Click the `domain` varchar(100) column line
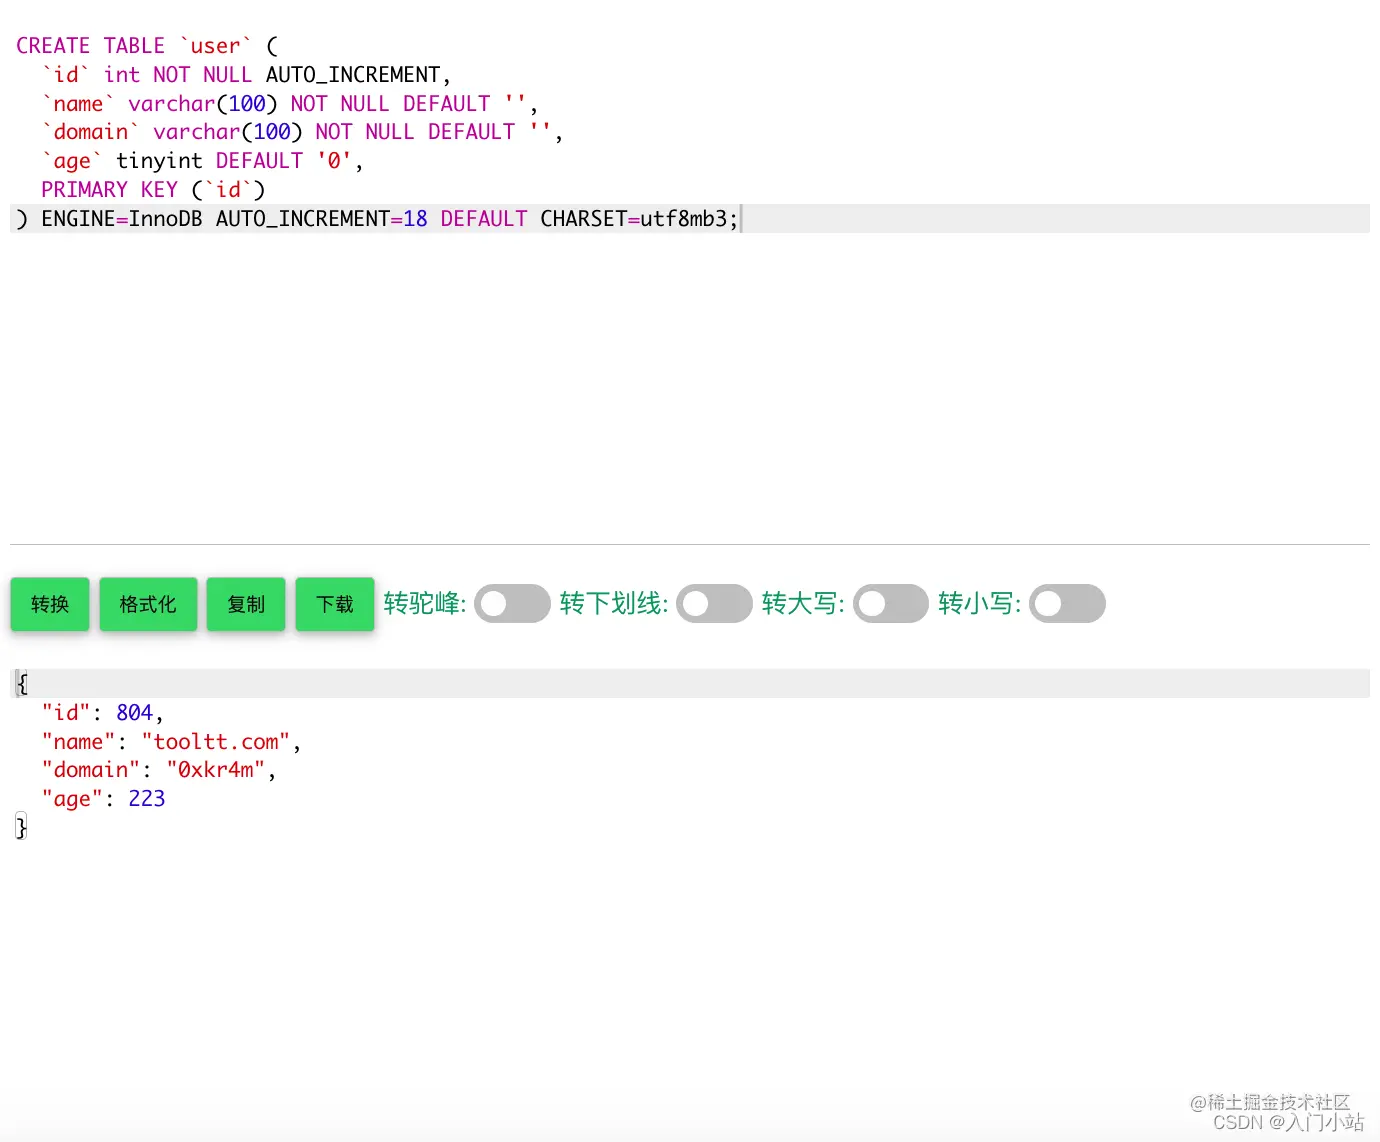1380x1142 pixels. [302, 132]
